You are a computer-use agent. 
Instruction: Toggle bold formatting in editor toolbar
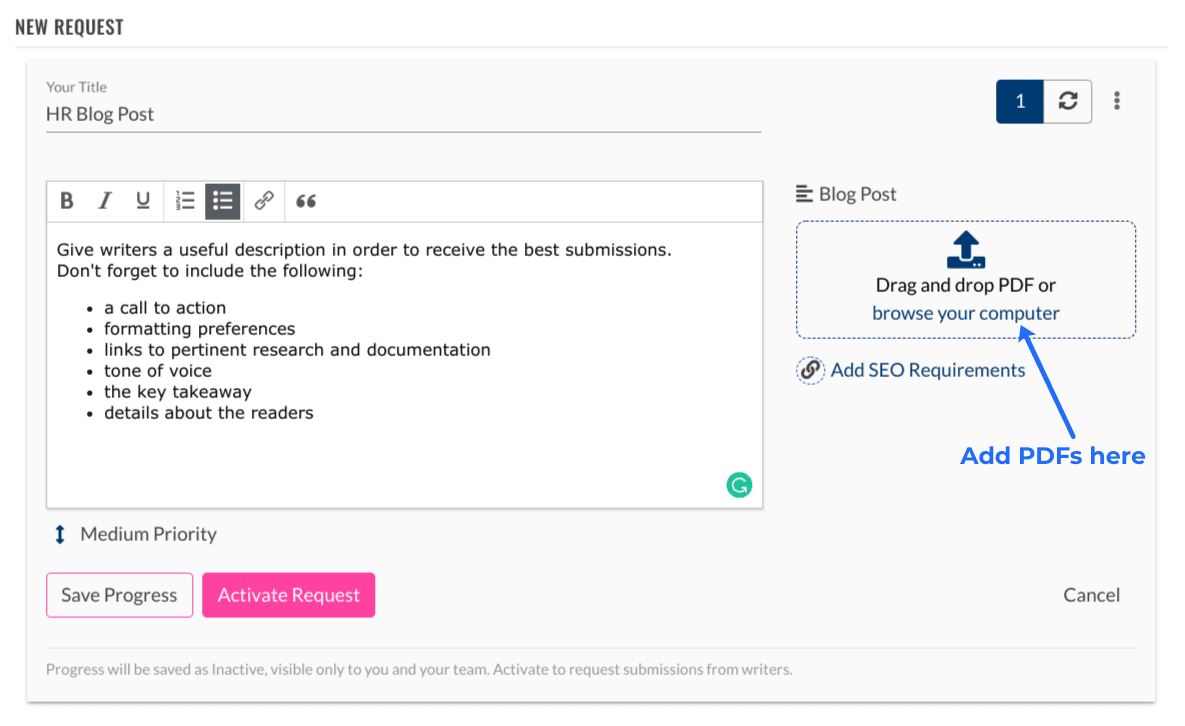tap(67, 201)
